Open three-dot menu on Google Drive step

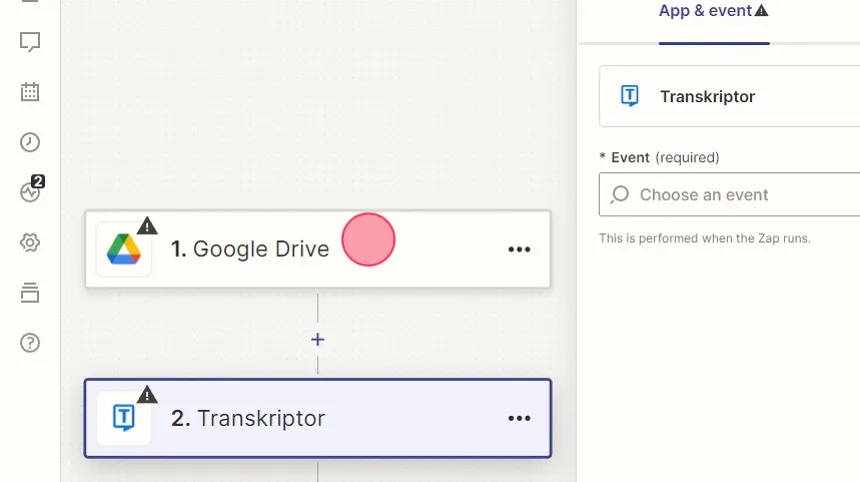click(519, 249)
